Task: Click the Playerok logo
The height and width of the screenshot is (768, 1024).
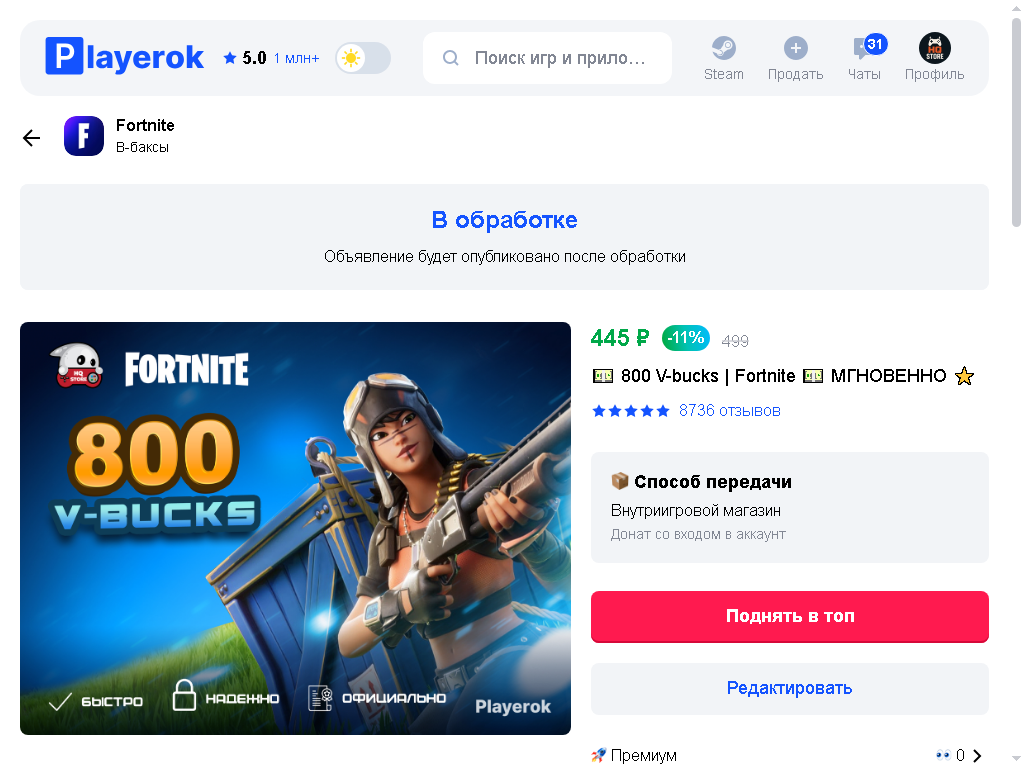Action: coord(124,57)
